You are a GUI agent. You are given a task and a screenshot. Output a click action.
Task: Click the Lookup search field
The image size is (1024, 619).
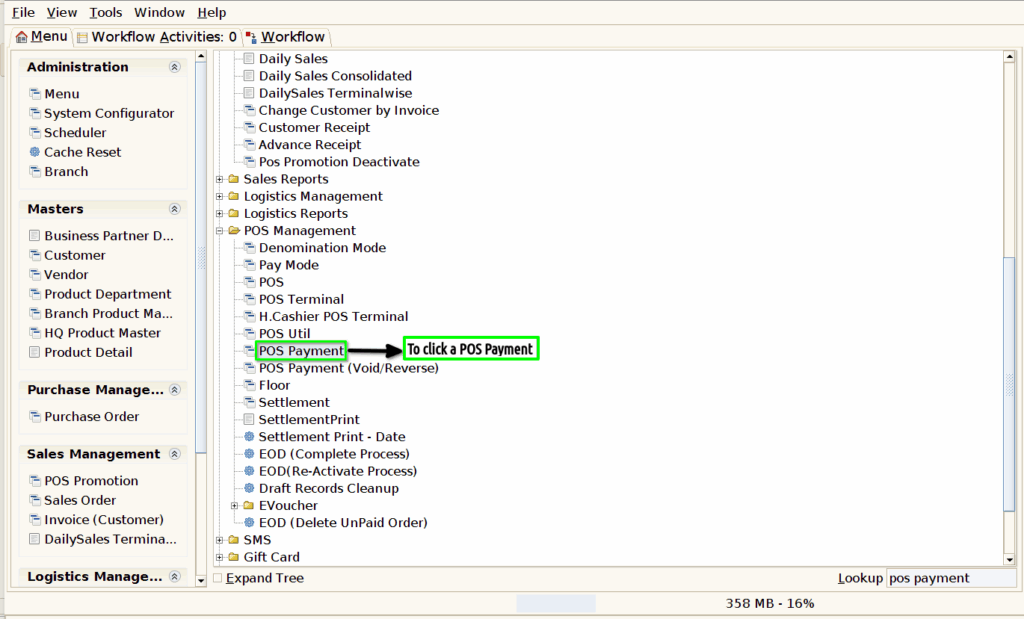click(x=951, y=578)
